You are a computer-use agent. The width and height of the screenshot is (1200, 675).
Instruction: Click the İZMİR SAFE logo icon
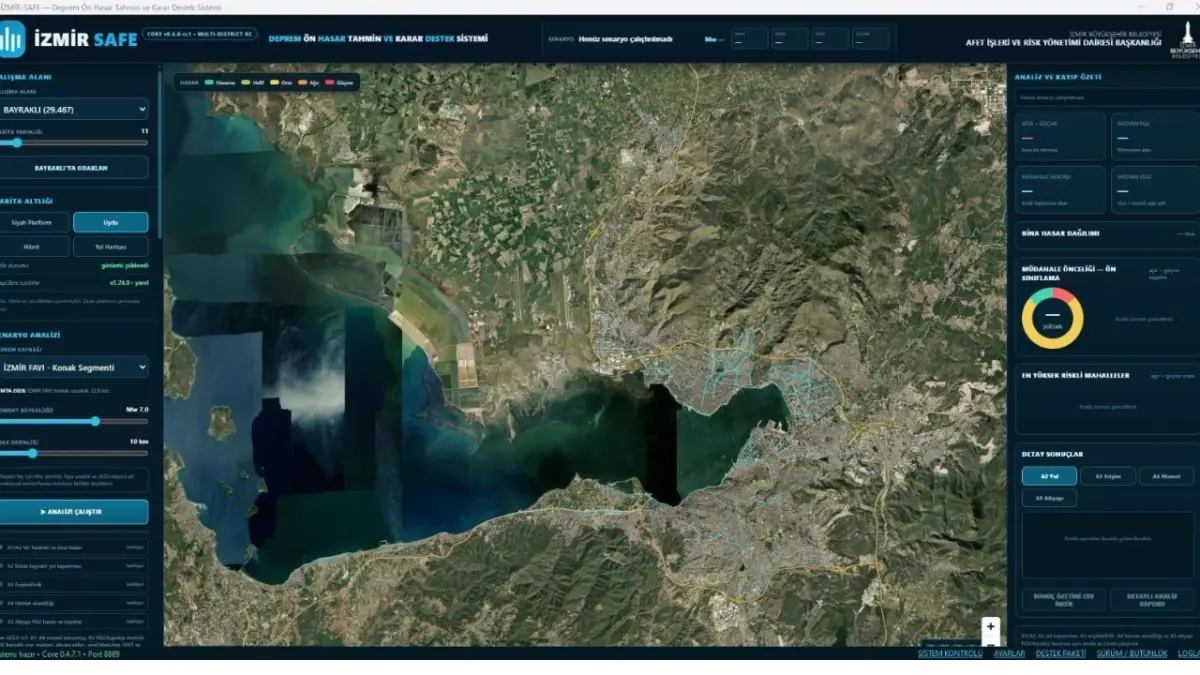tap(12, 39)
